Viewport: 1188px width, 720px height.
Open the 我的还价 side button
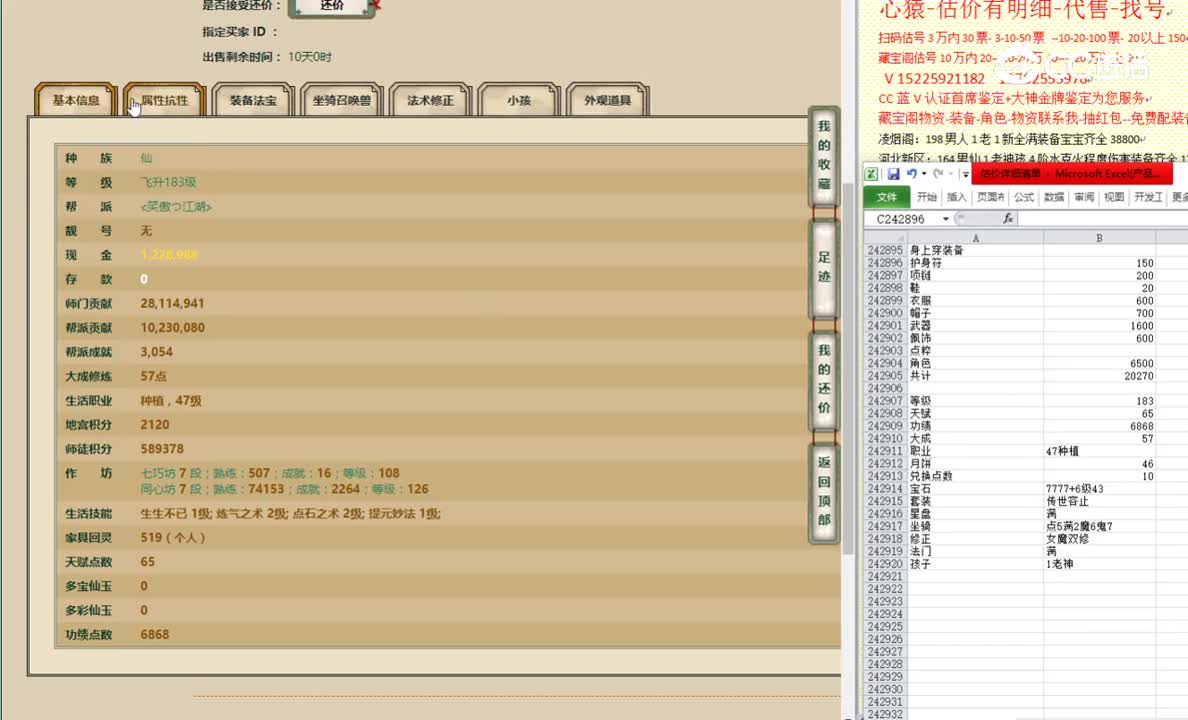[824, 379]
